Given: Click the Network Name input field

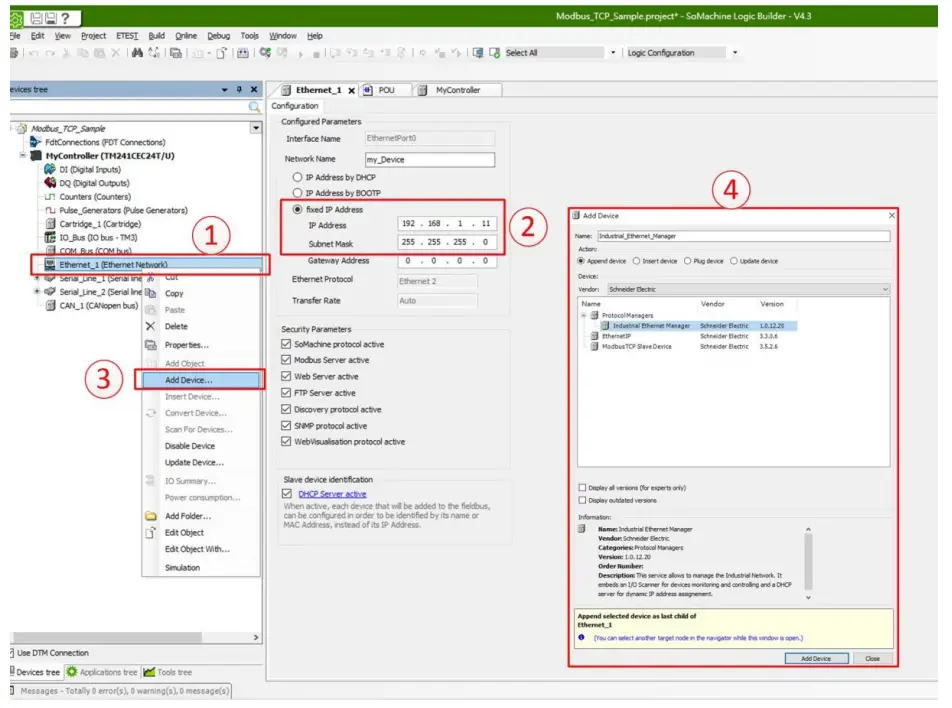Looking at the screenshot, I should pyautogui.click(x=430, y=159).
